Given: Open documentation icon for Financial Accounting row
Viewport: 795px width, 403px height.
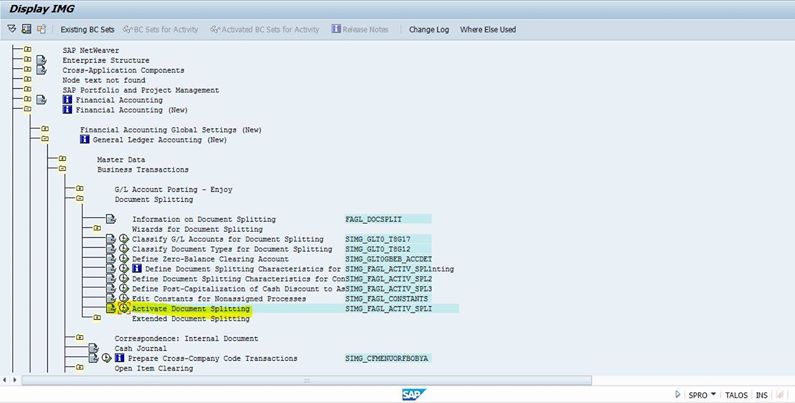Looking at the screenshot, I should 41,99.
